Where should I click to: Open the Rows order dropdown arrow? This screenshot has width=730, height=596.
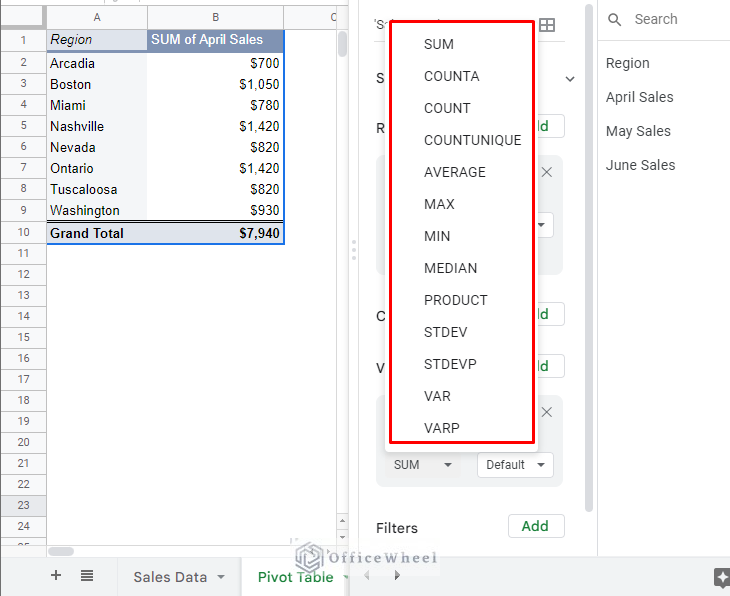pyautogui.click(x=541, y=225)
